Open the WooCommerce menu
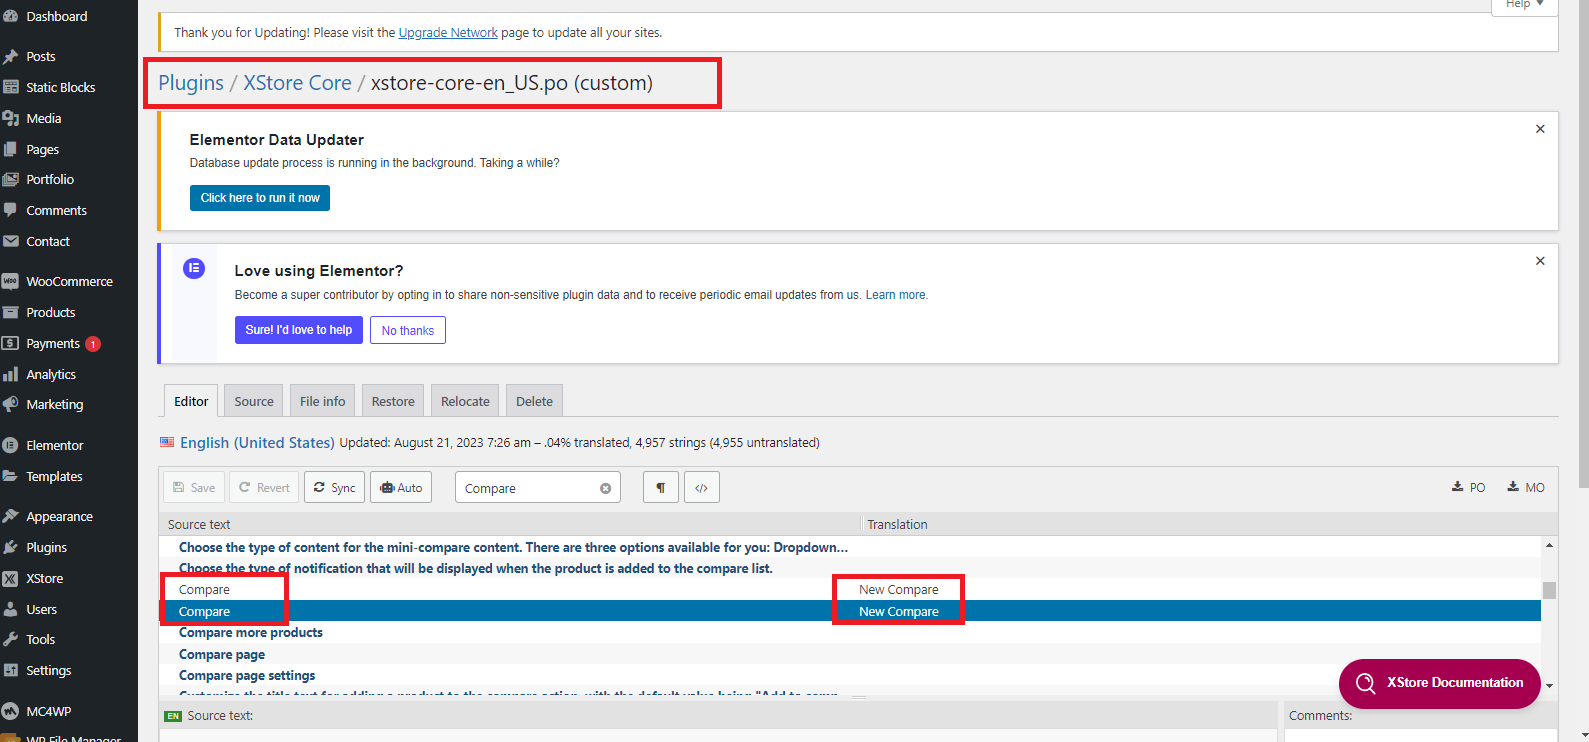Screen dimensions: 1589x742 click(69, 281)
